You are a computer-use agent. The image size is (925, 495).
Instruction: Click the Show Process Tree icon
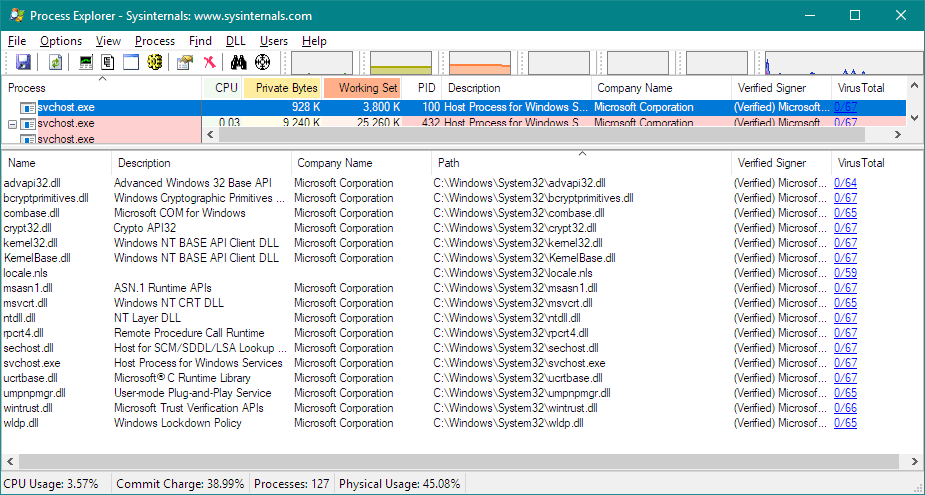click(108, 62)
